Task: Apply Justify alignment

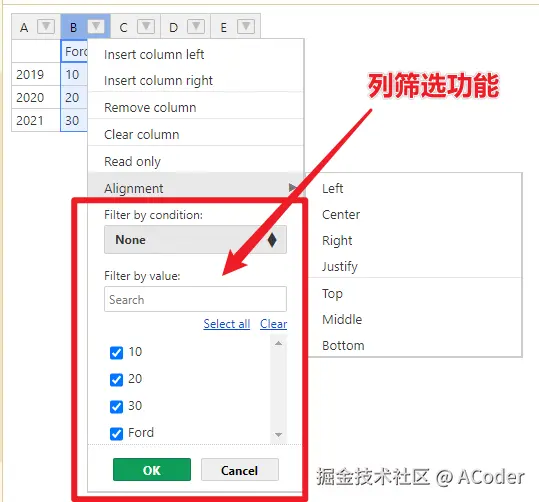Action: click(415, 266)
